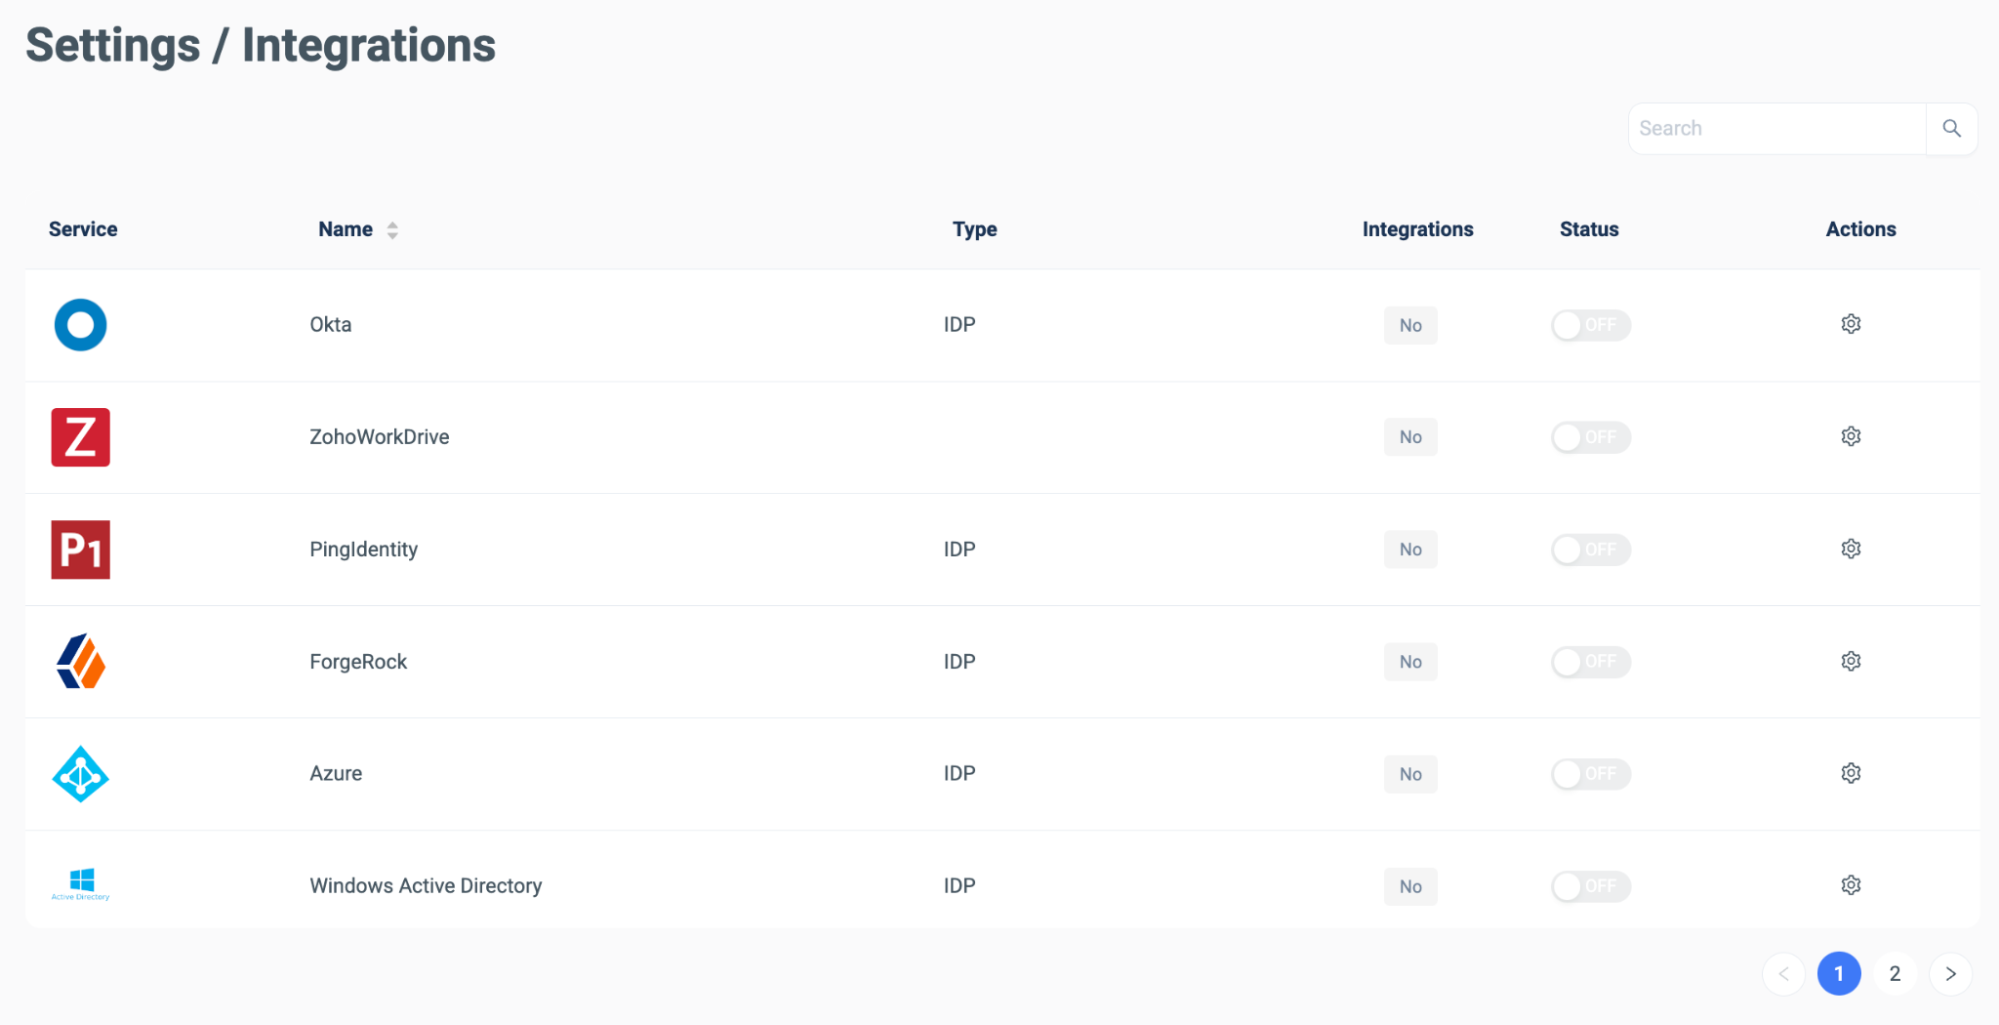Enable the Okta status toggle

1590,325
